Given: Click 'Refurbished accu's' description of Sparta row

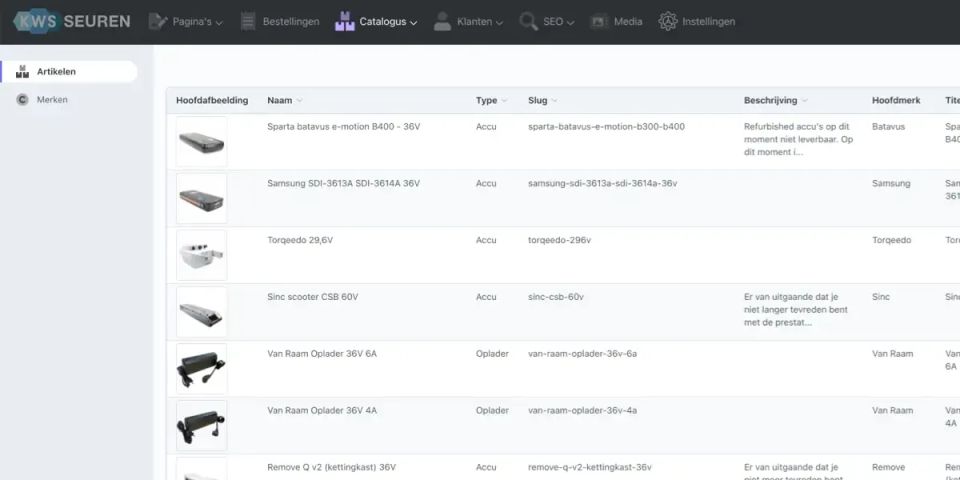Looking at the screenshot, I should (798, 140).
